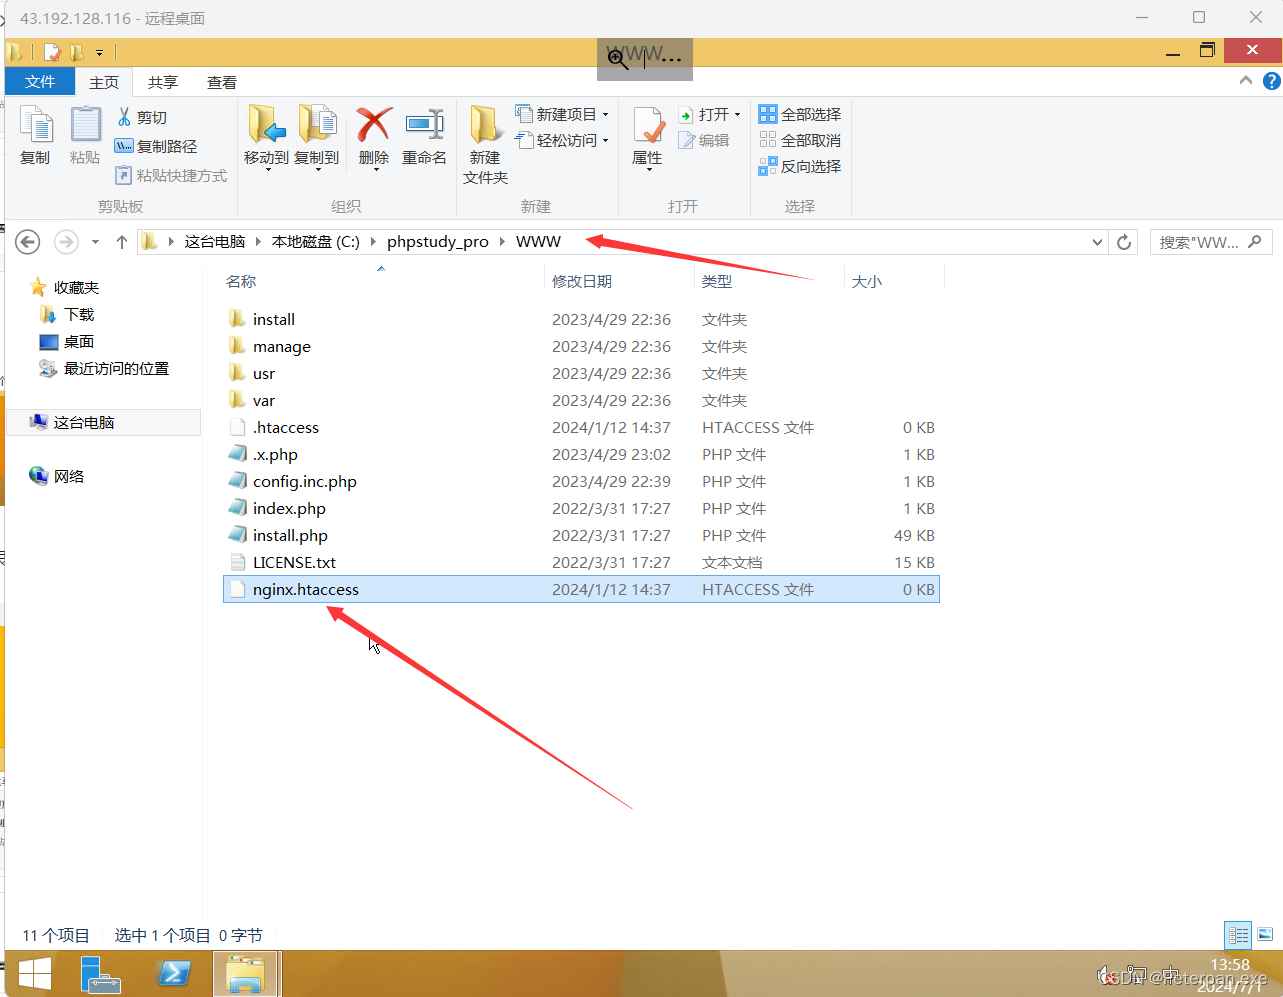This screenshot has width=1283, height=997.
Task: Create a New folder from ribbon
Action: pyautogui.click(x=486, y=145)
